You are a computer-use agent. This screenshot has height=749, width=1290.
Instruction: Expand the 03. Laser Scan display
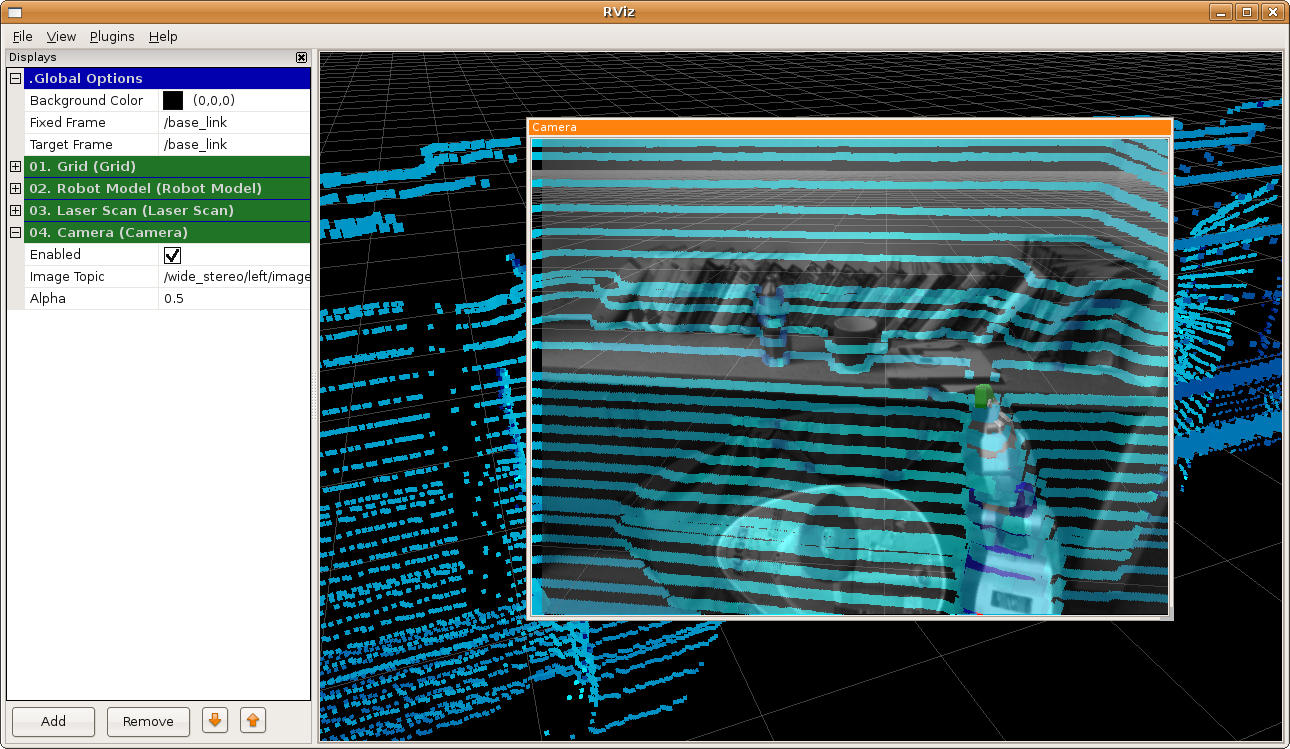(x=15, y=211)
